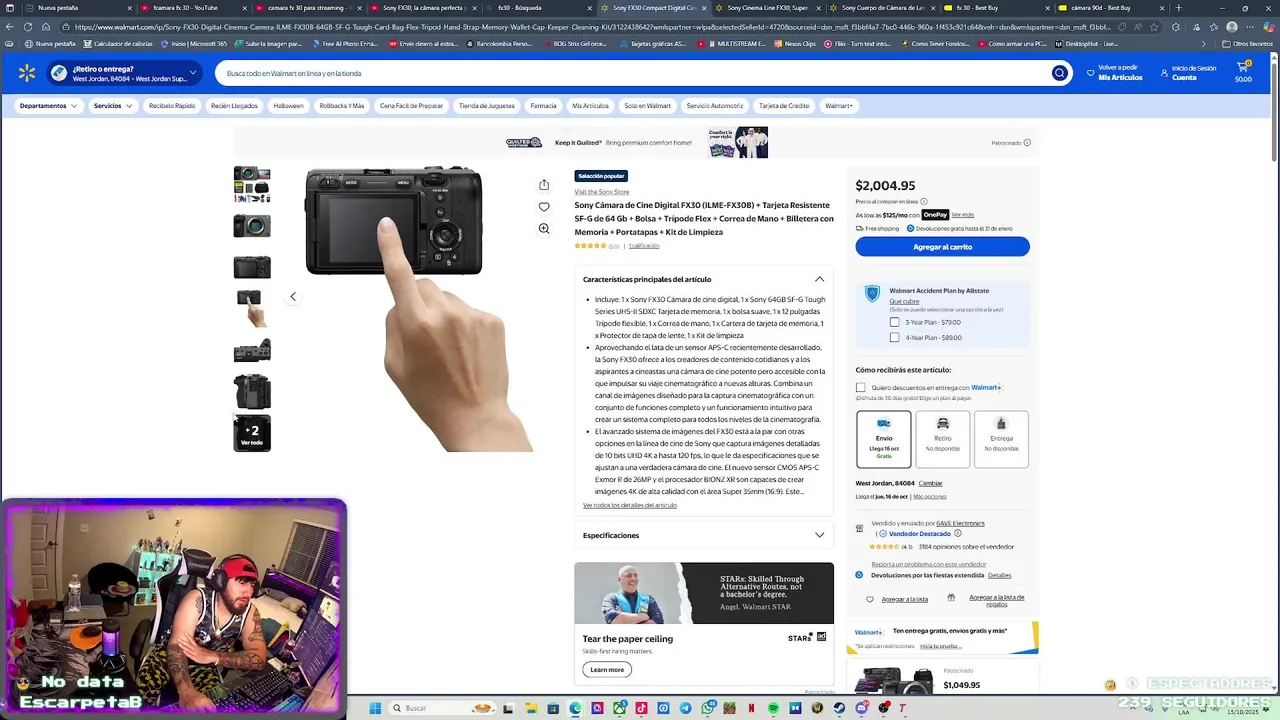This screenshot has width=1280, height=720.
Task: Click the heart icon beside Agregar a la lista
Action: click(870, 599)
